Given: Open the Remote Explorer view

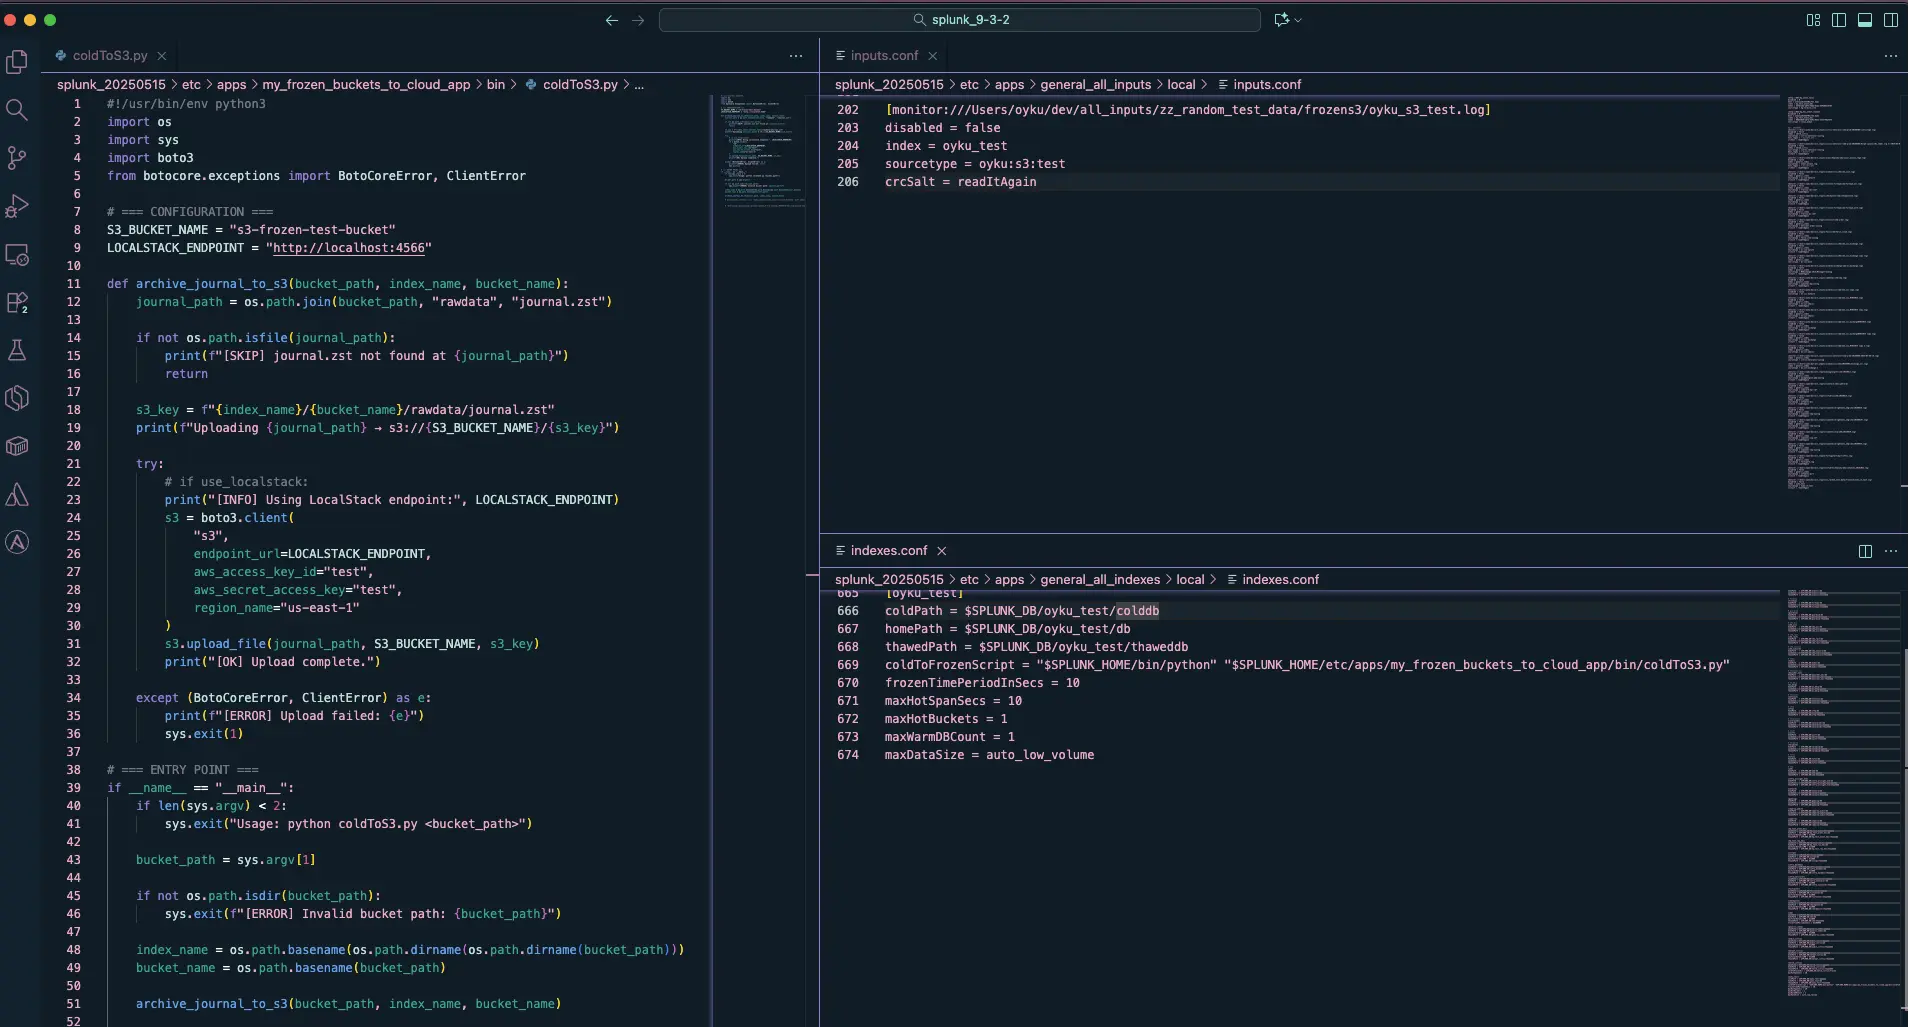Looking at the screenshot, I should (18, 255).
